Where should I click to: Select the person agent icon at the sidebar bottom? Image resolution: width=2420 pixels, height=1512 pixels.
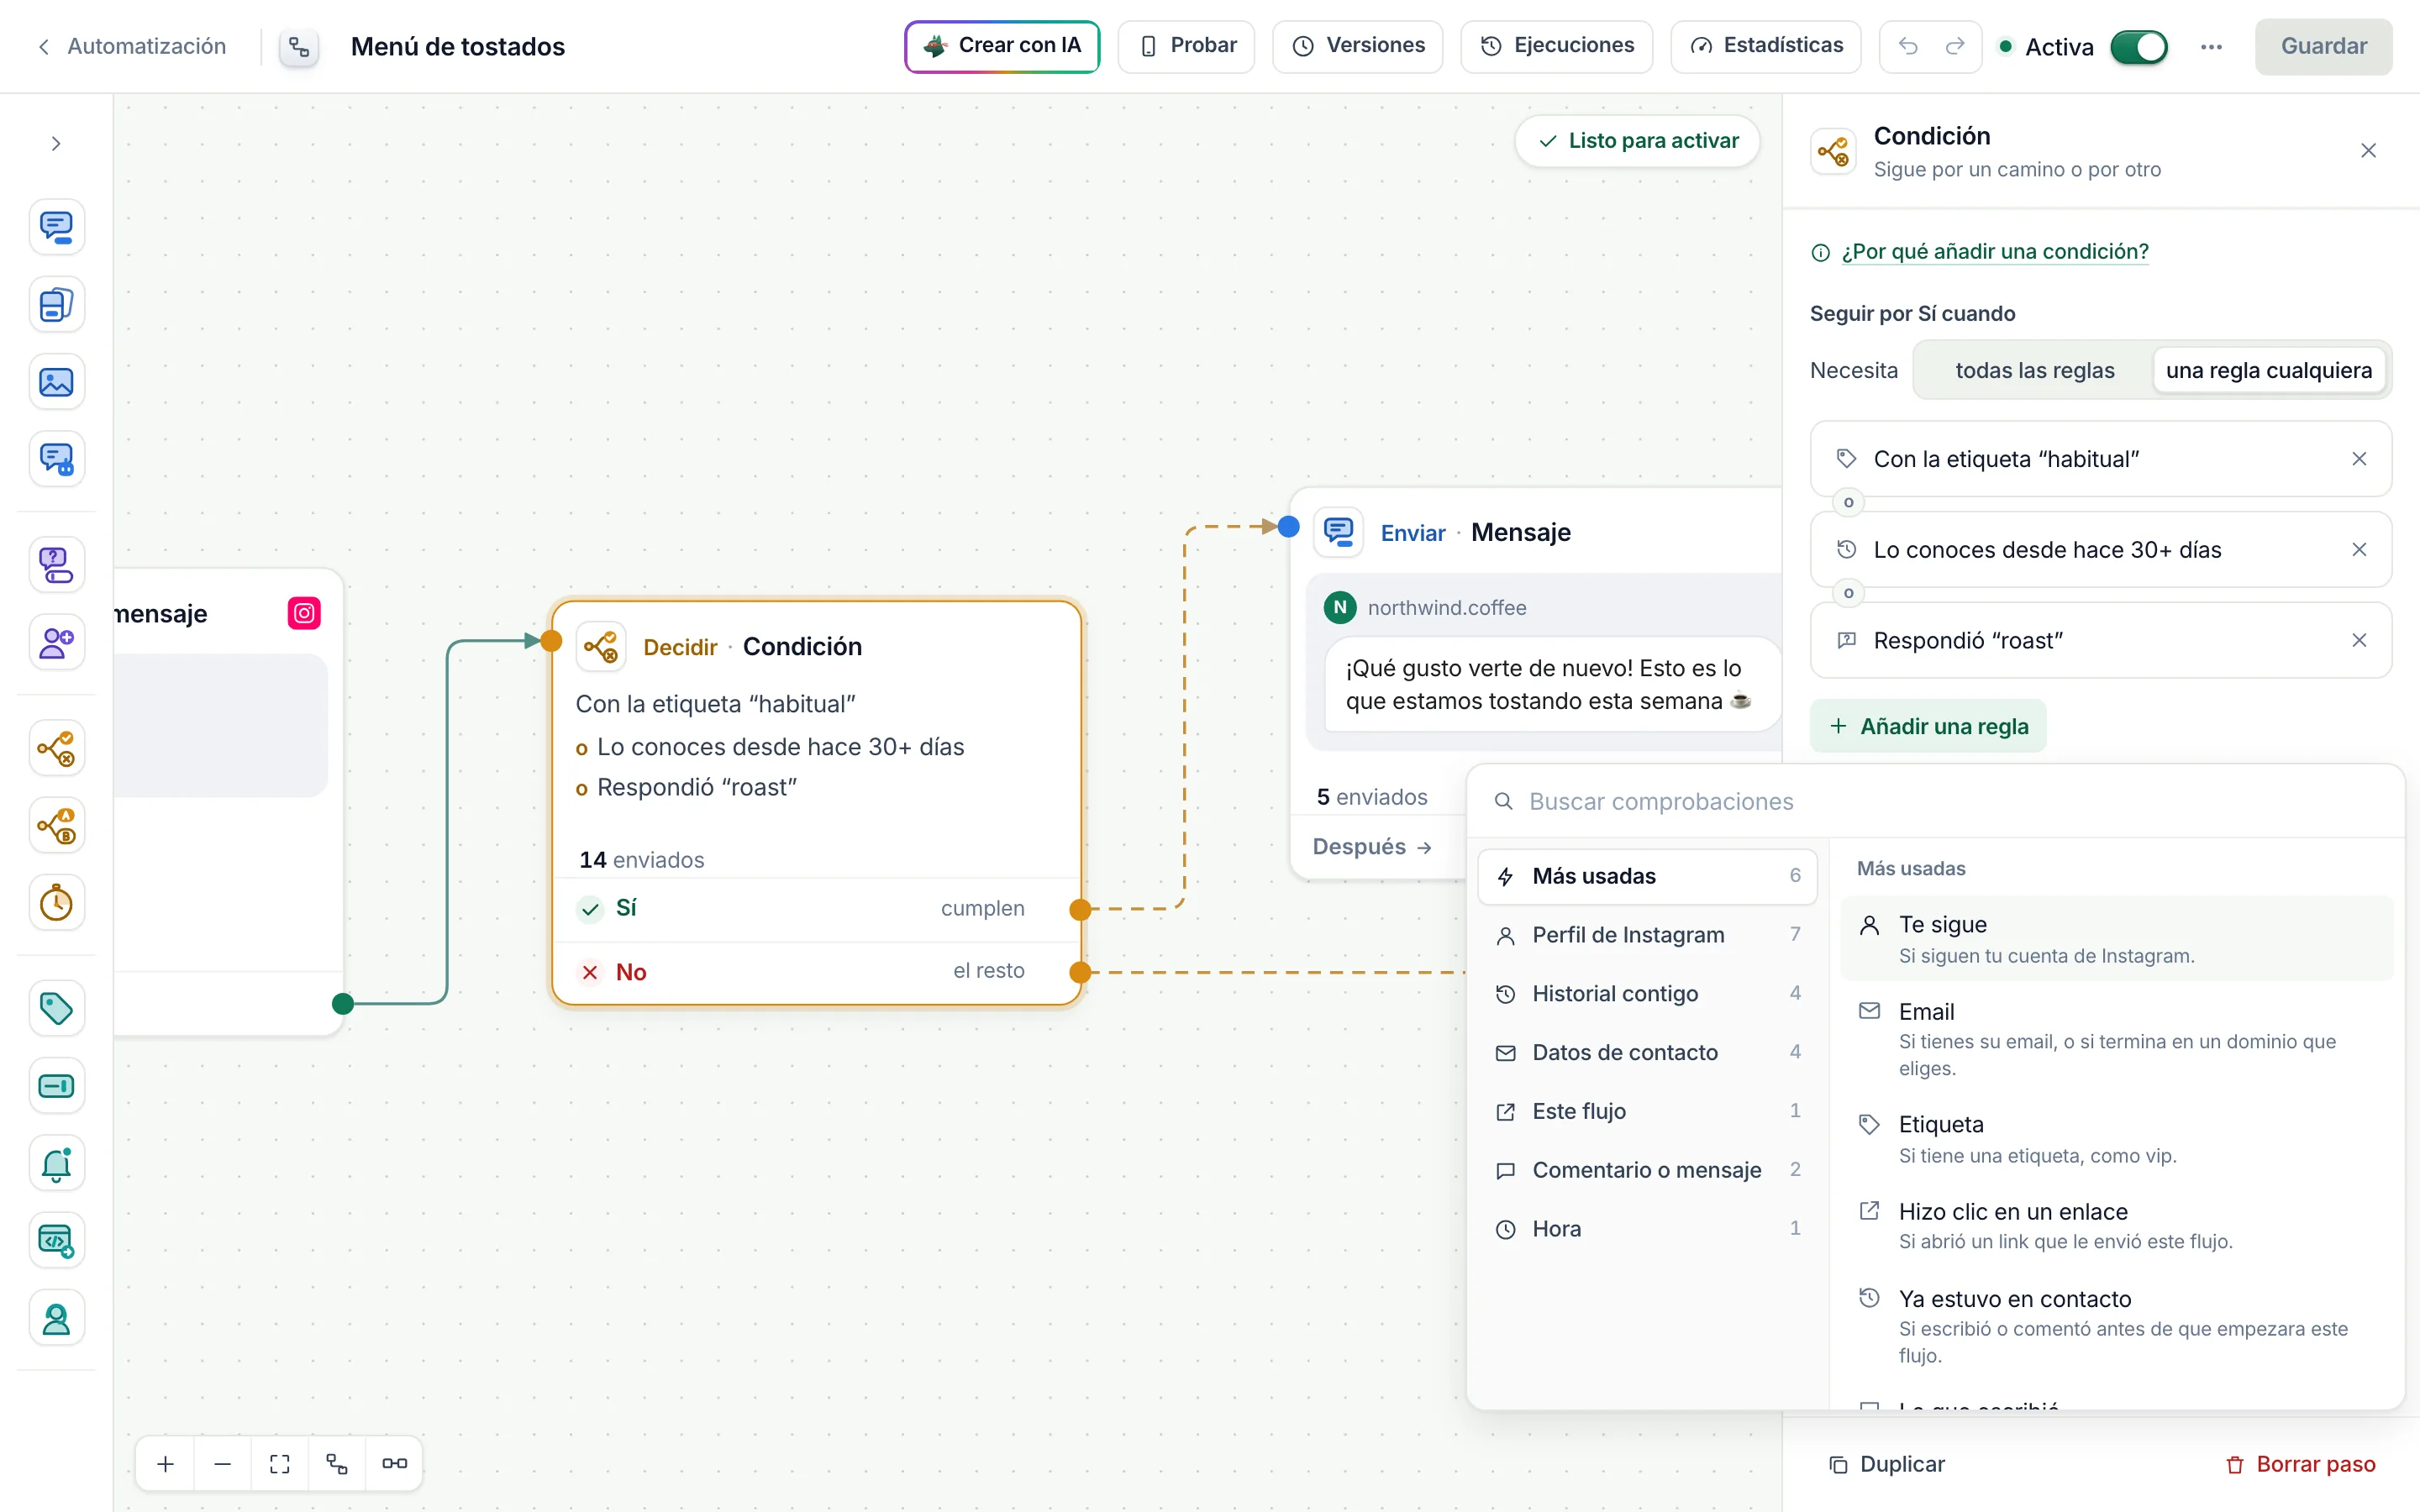pos(56,1319)
